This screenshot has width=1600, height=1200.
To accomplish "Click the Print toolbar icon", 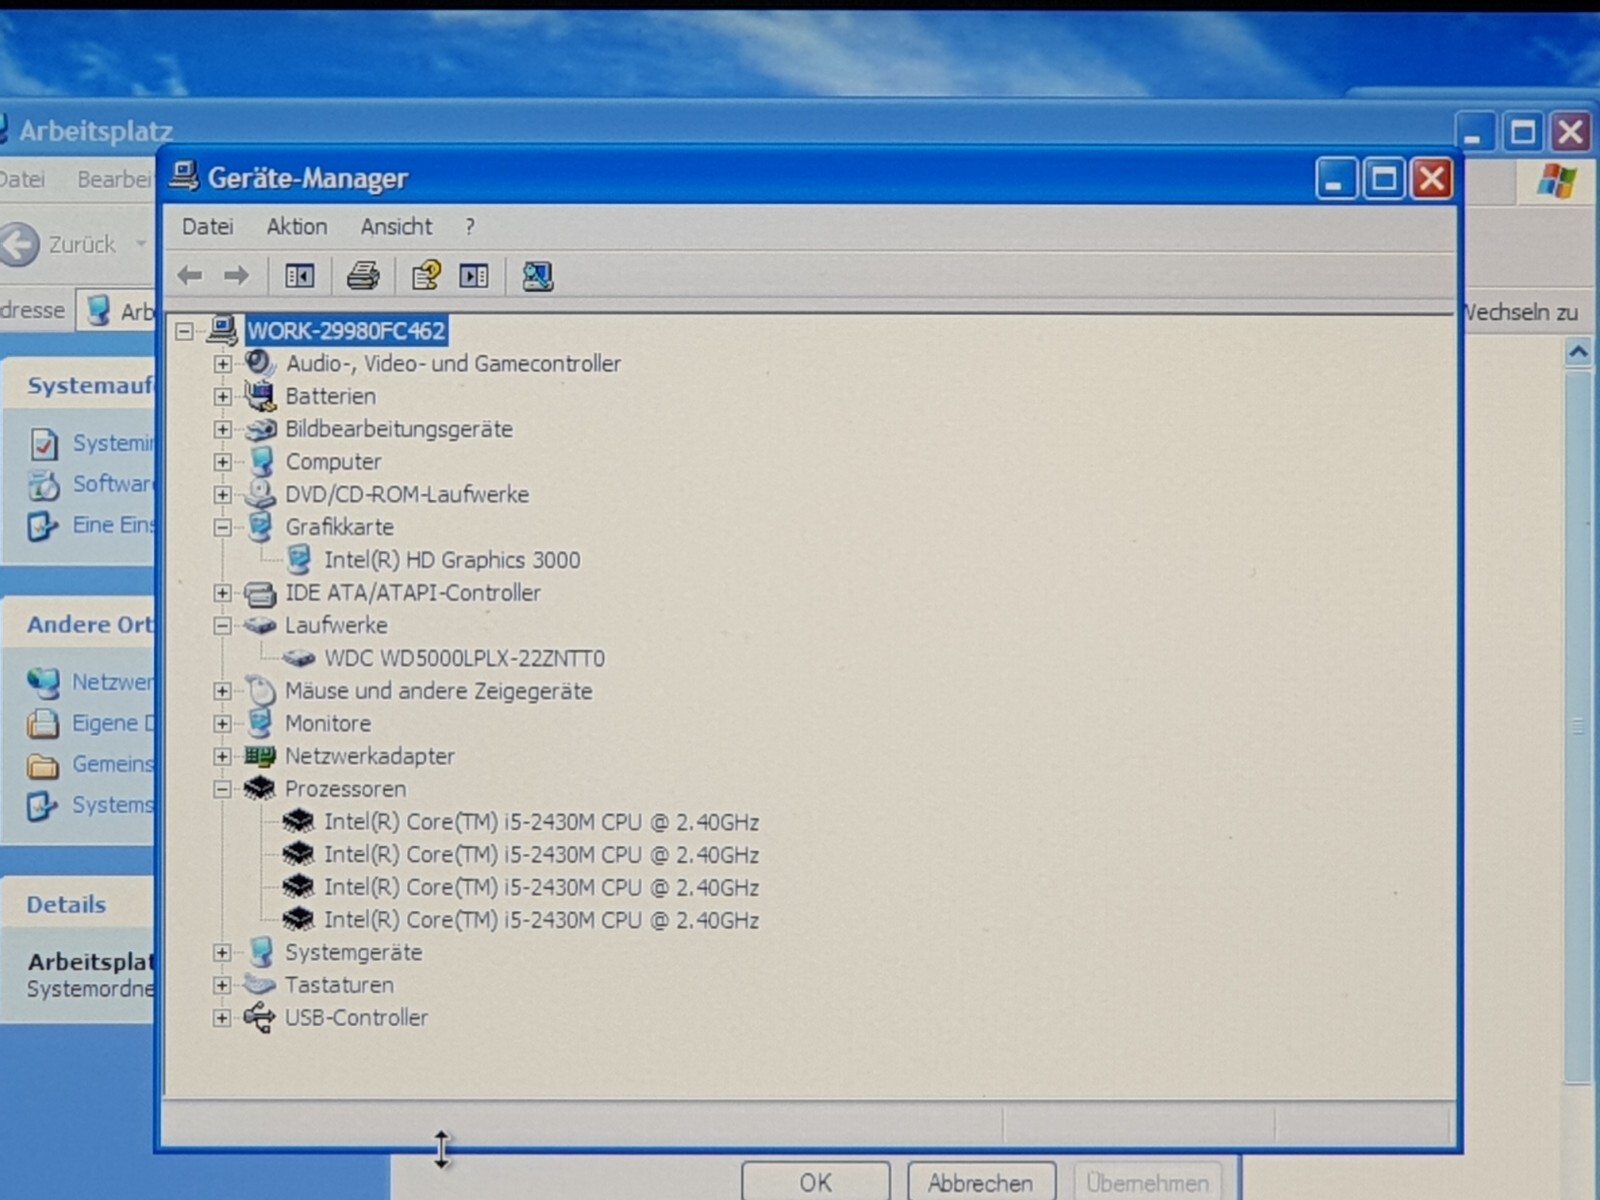I will point(362,275).
